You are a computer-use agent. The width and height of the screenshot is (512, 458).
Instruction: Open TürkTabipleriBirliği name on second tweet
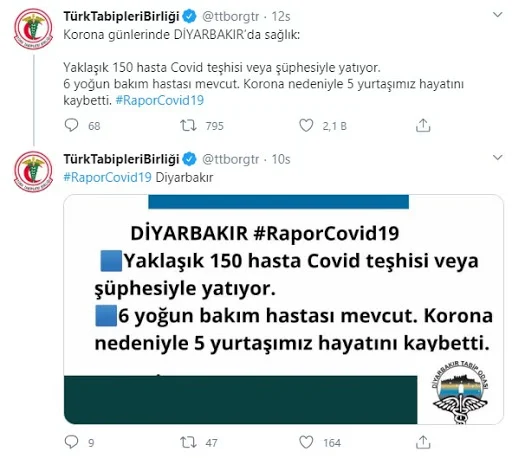[121, 159]
